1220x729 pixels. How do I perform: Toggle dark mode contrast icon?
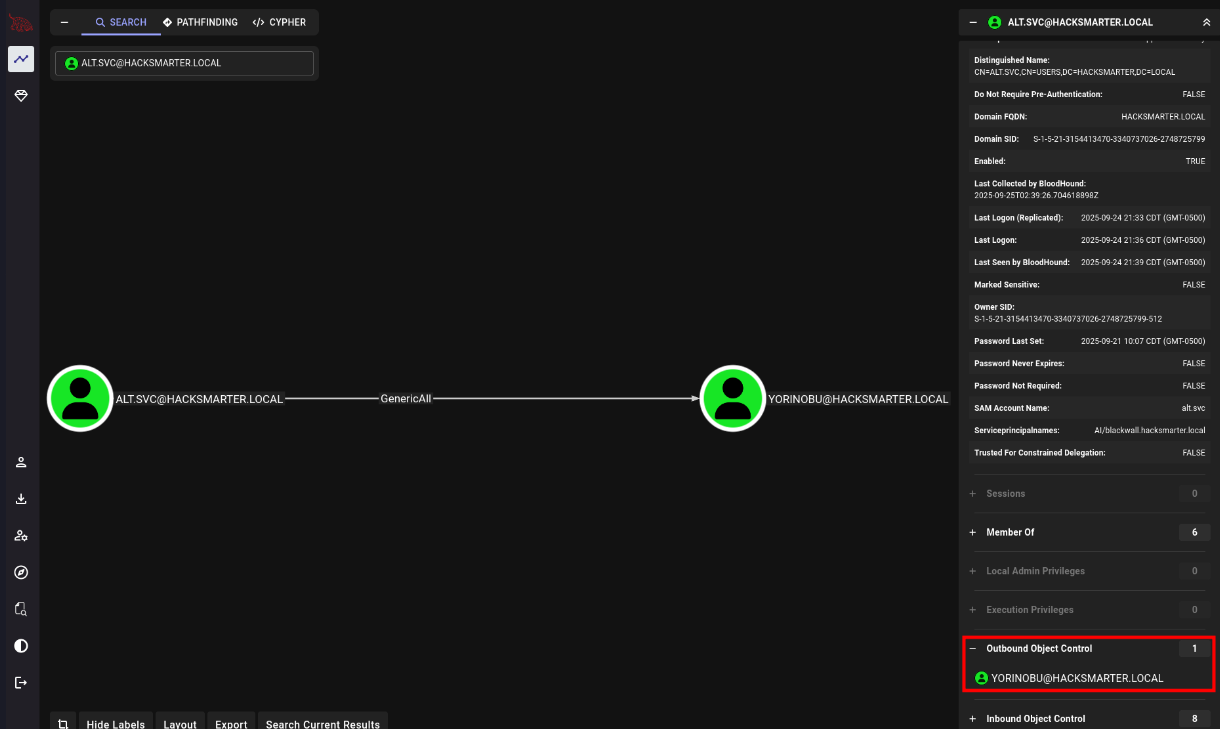pyautogui.click(x=21, y=646)
